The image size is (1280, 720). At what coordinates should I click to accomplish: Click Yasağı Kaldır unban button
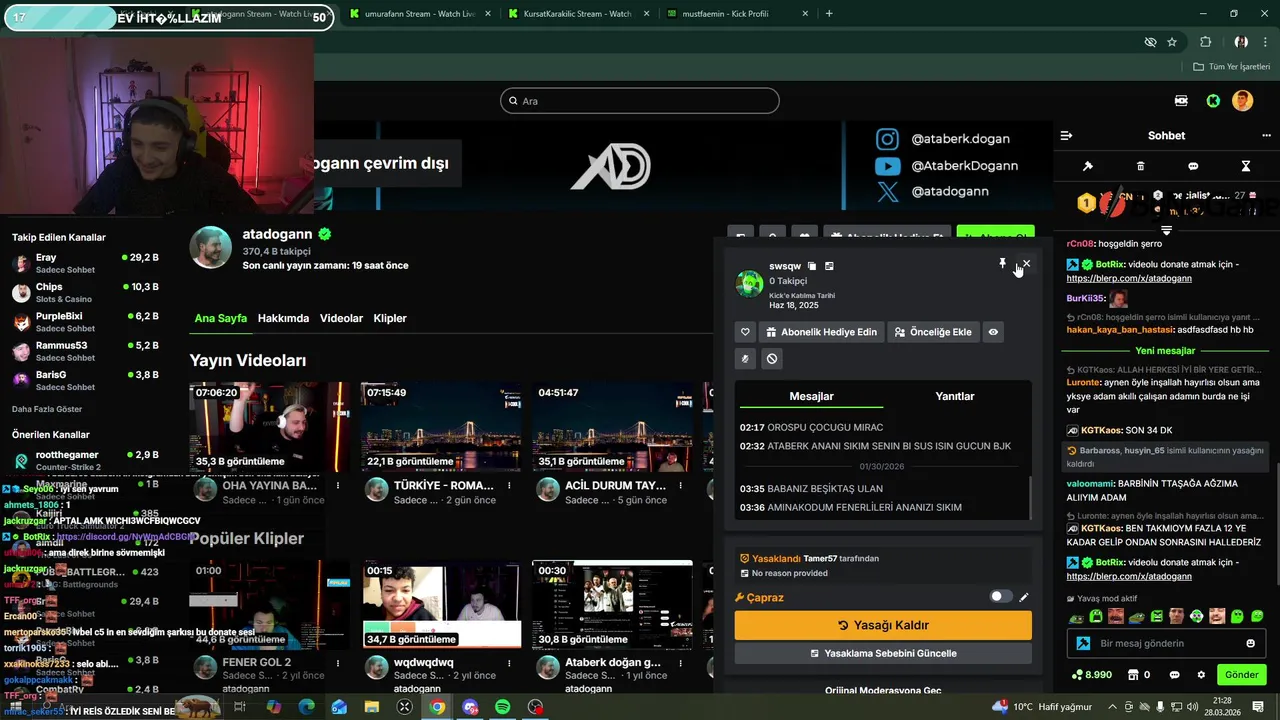(883, 625)
